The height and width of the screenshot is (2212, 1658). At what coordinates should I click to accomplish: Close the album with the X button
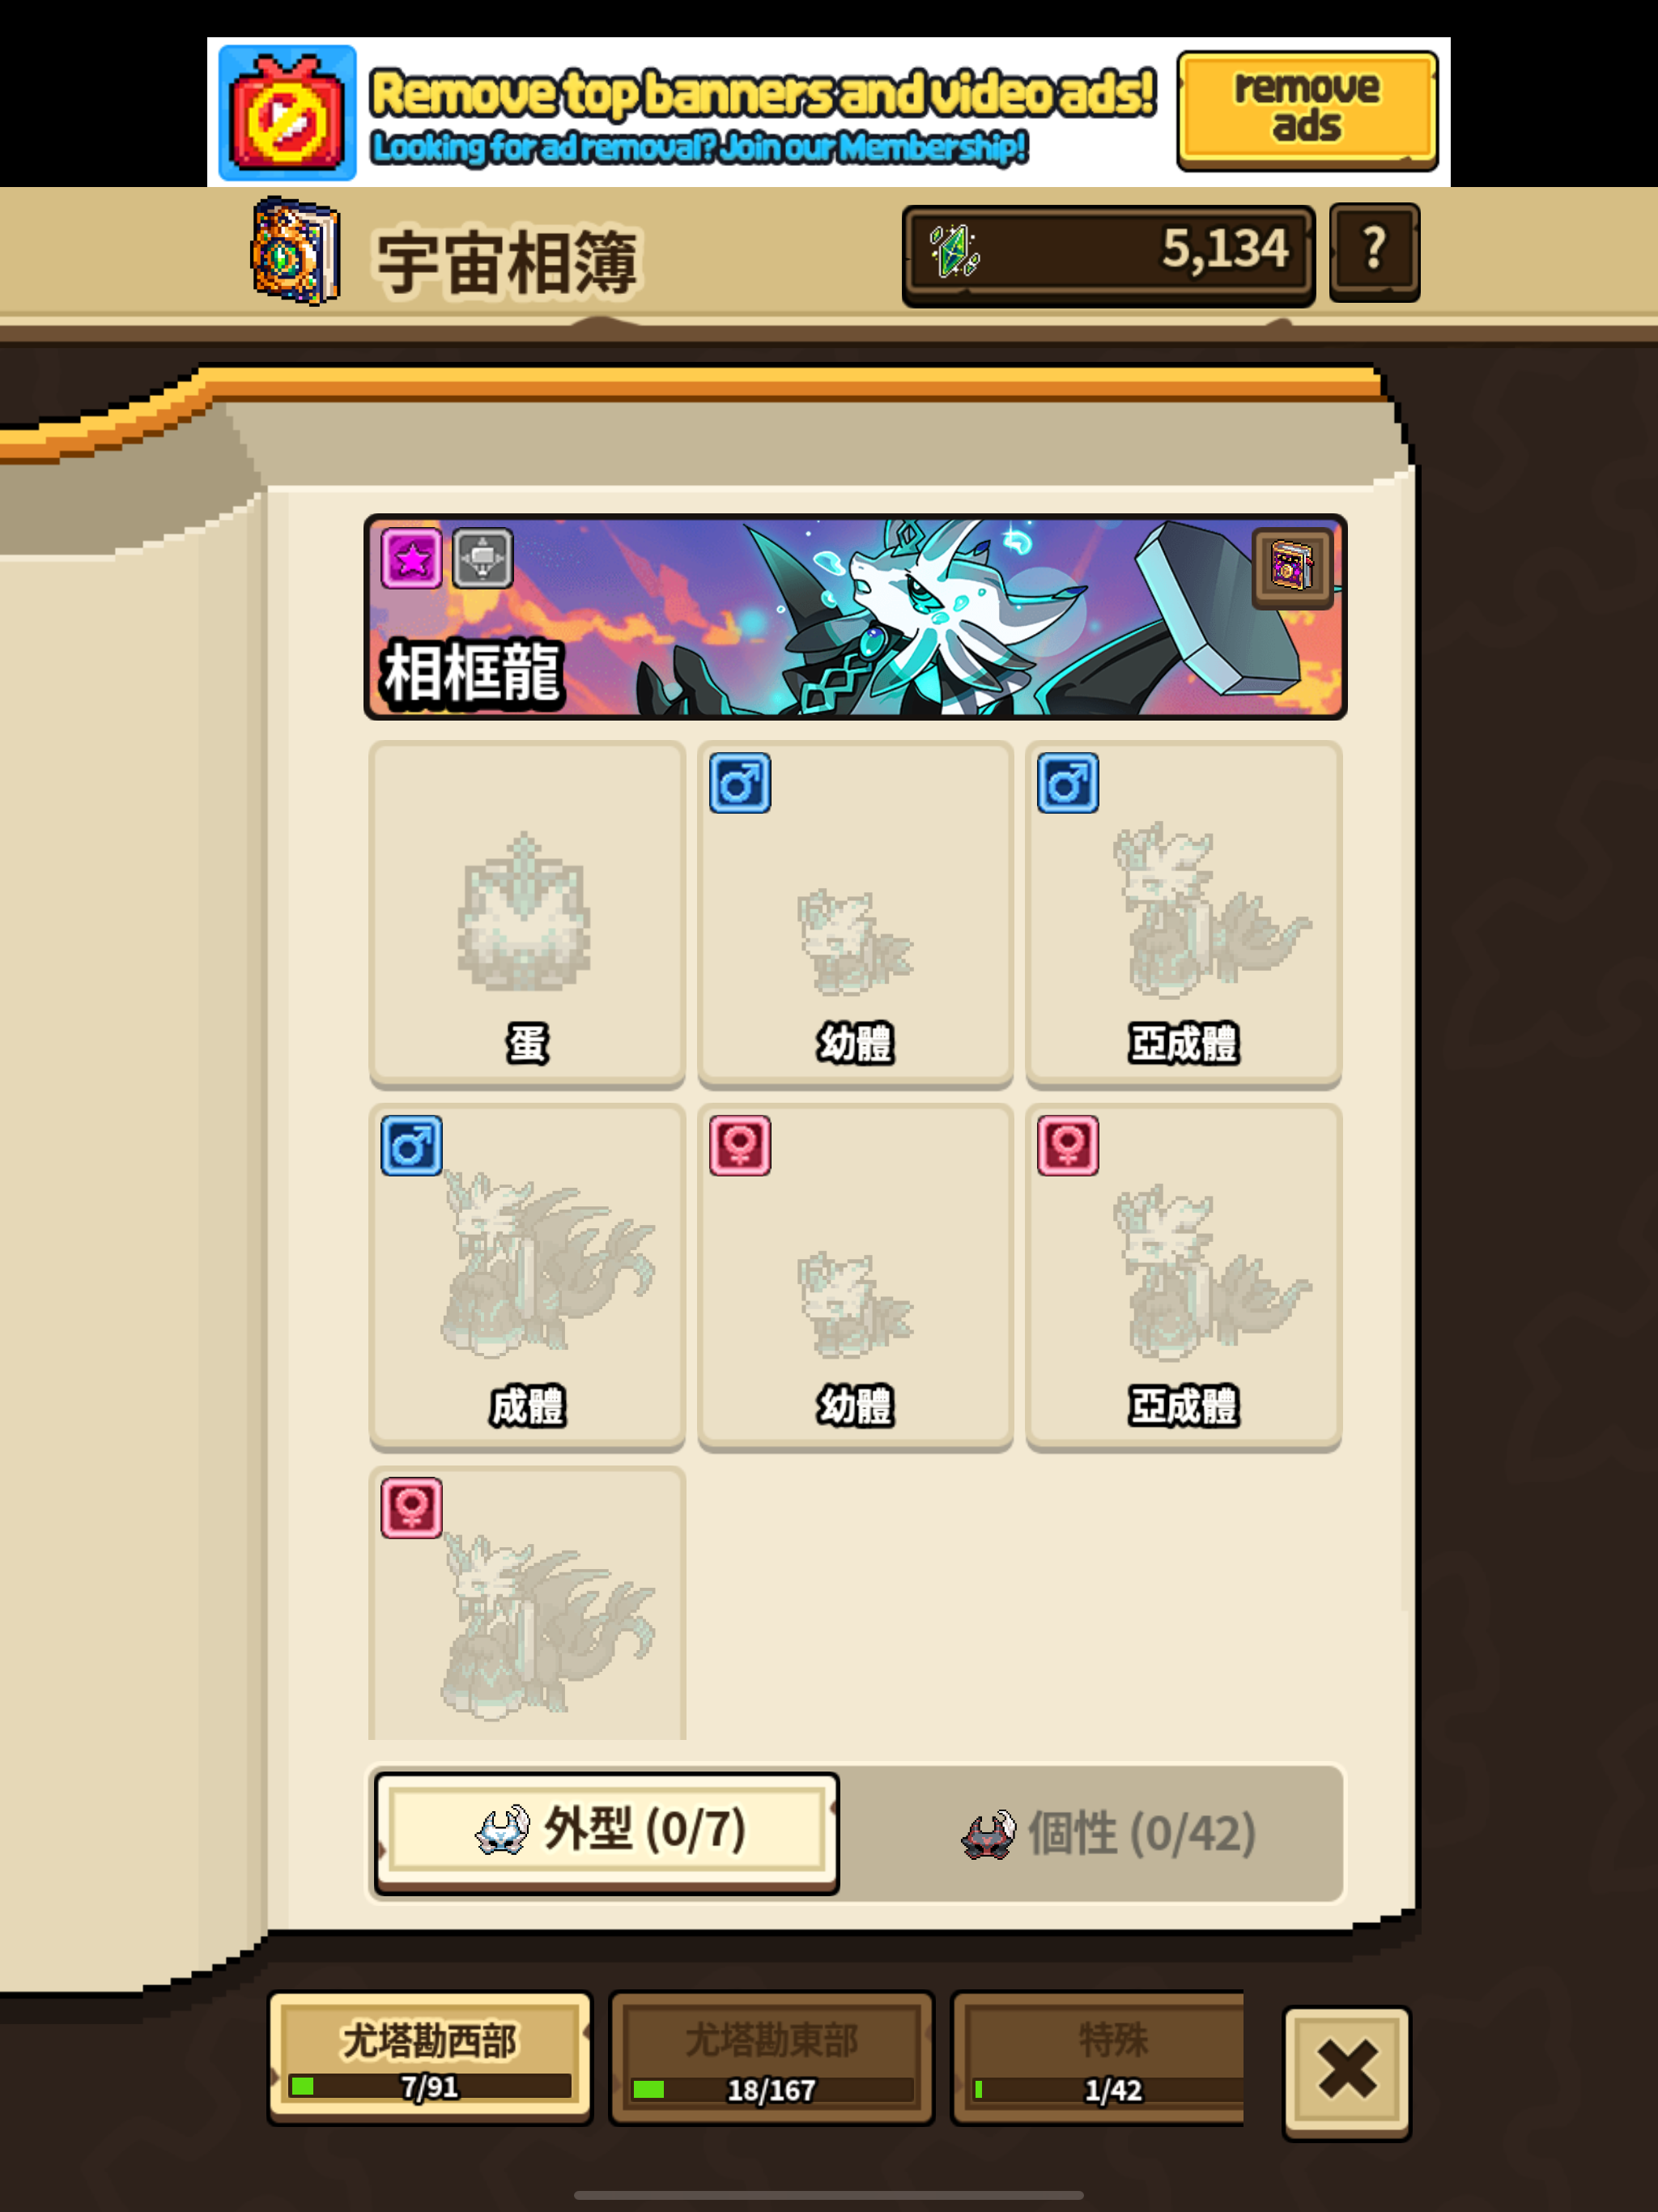[1346, 2072]
